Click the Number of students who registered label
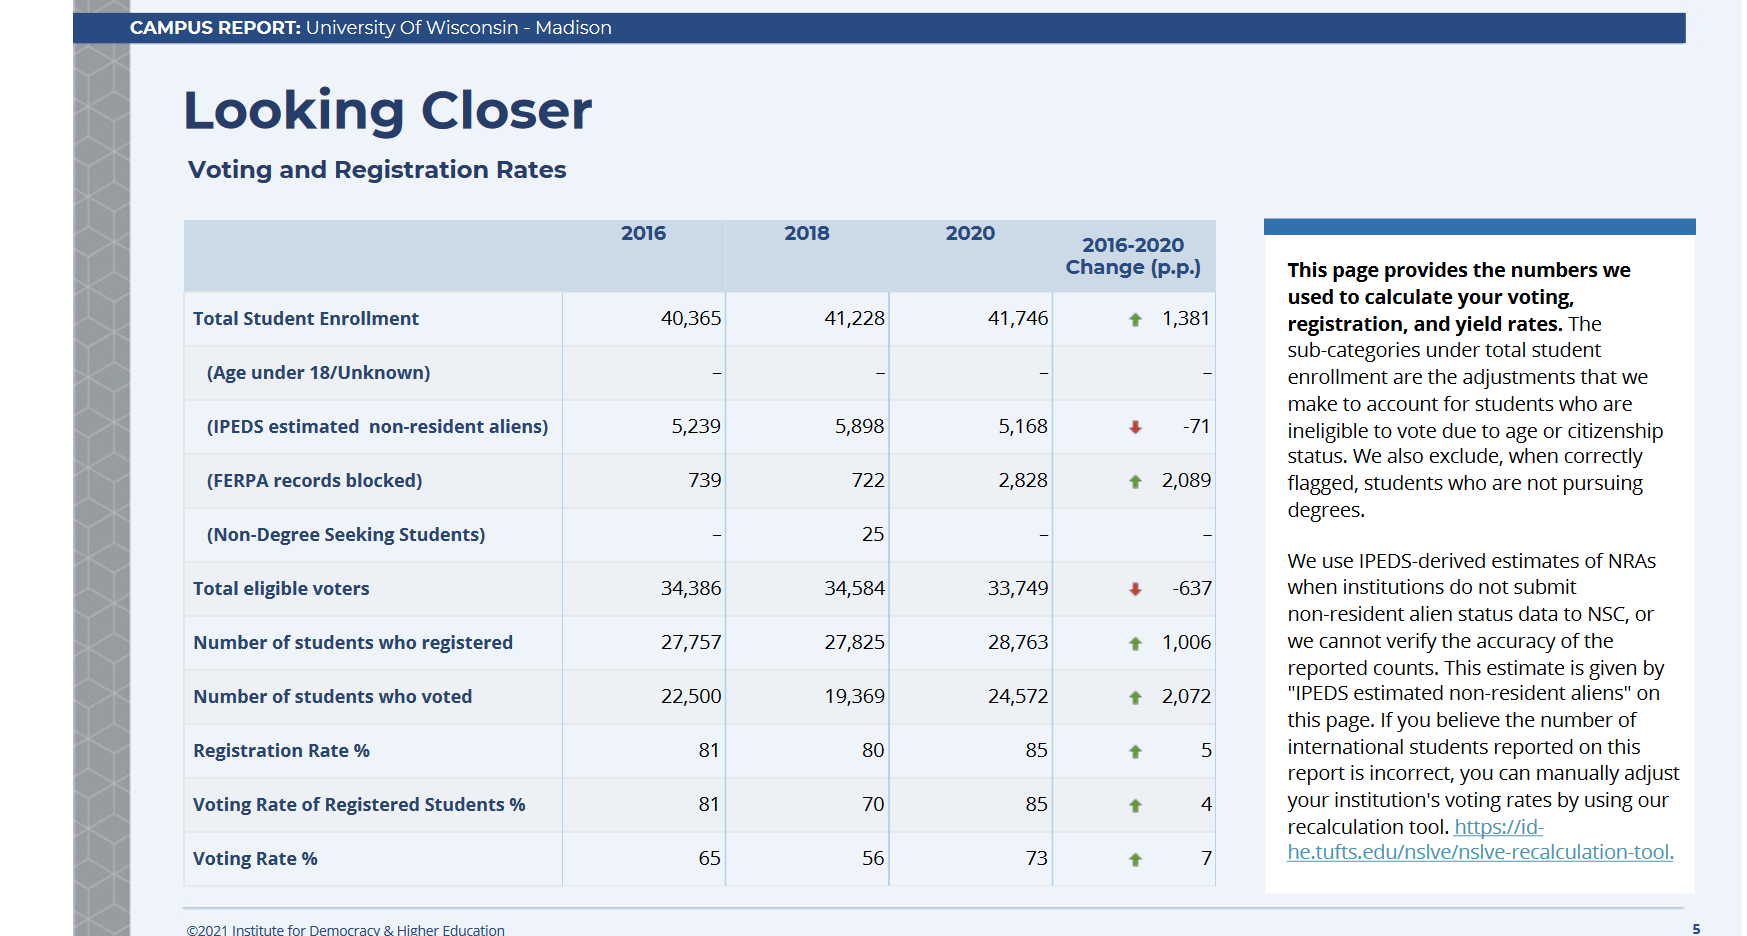Screen dimensions: 1747x936 (x=353, y=642)
